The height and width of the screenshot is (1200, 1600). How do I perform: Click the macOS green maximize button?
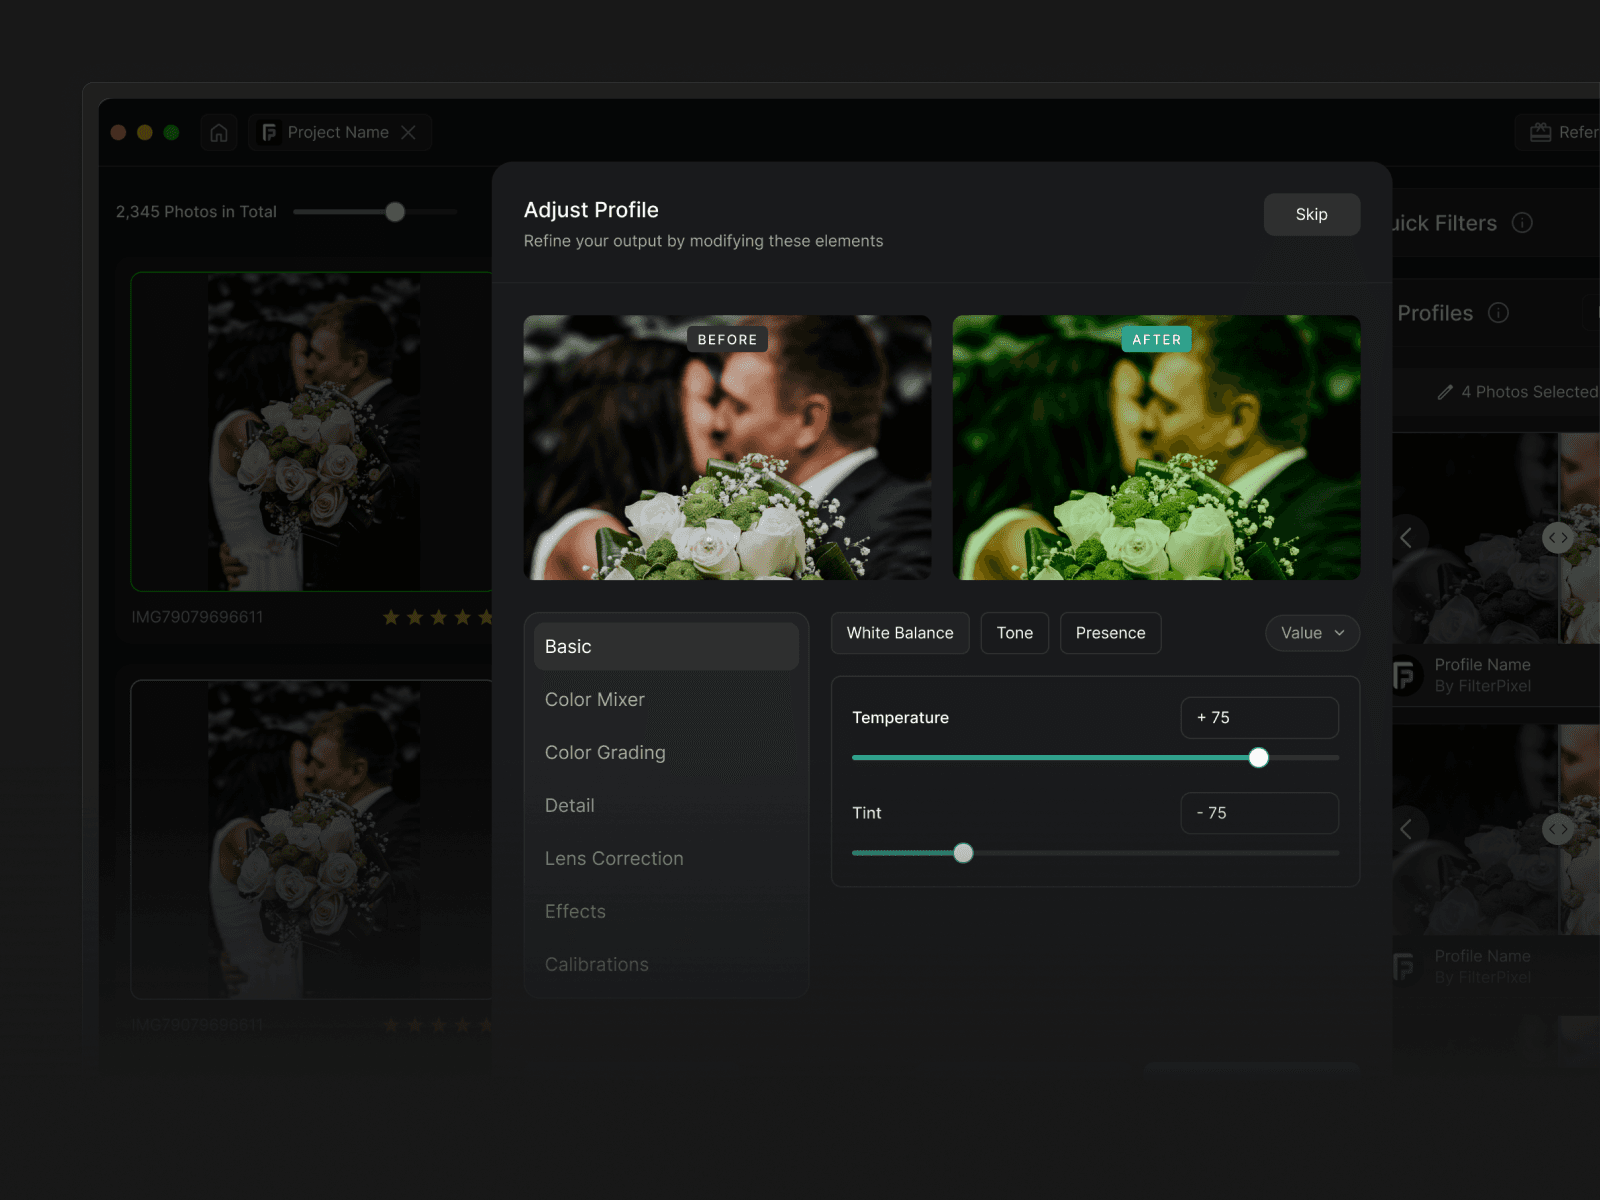171,132
